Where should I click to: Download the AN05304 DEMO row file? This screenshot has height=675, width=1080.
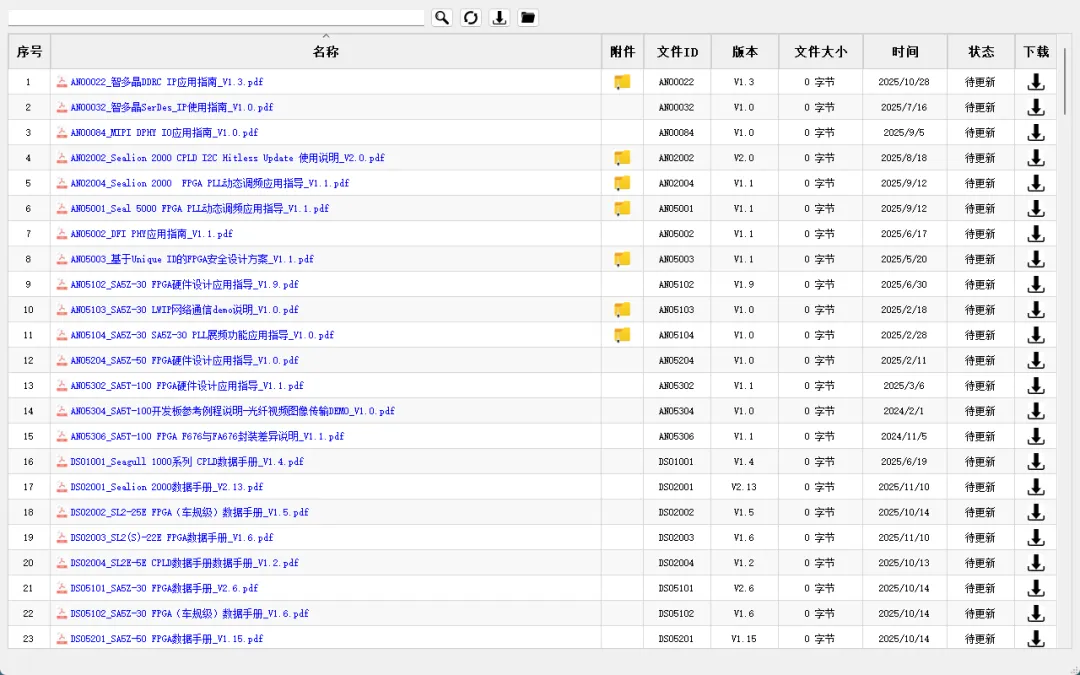point(1035,411)
